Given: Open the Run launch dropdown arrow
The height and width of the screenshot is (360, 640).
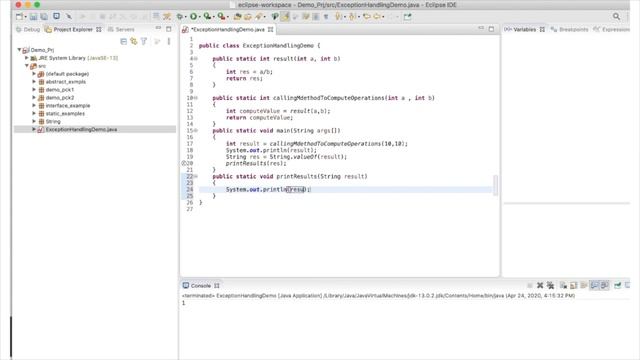Looking at the screenshot, I should (x=199, y=17).
